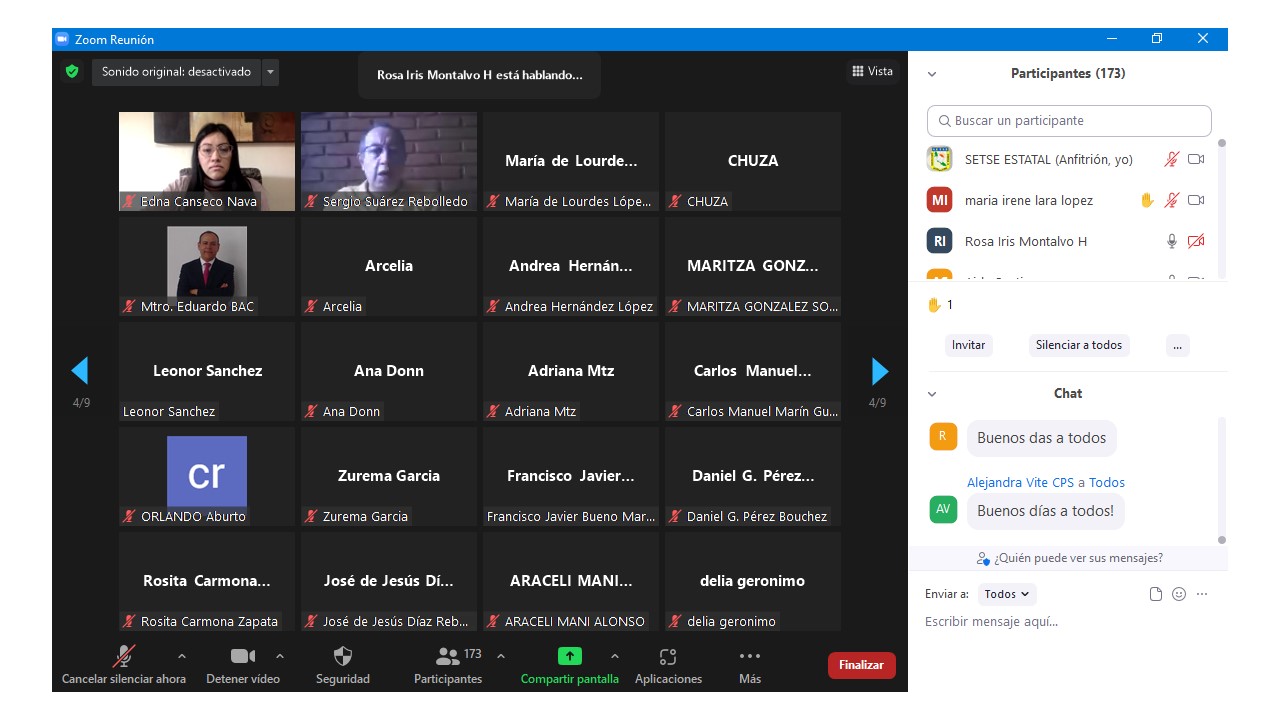Open the Aplicaciones icon
1280x720 pixels.
[668, 656]
